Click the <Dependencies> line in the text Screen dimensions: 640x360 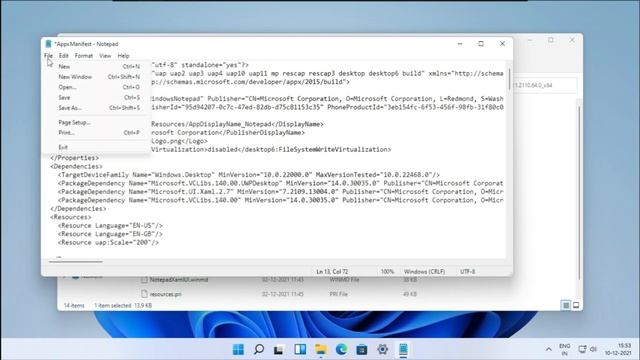click(x=76, y=167)
